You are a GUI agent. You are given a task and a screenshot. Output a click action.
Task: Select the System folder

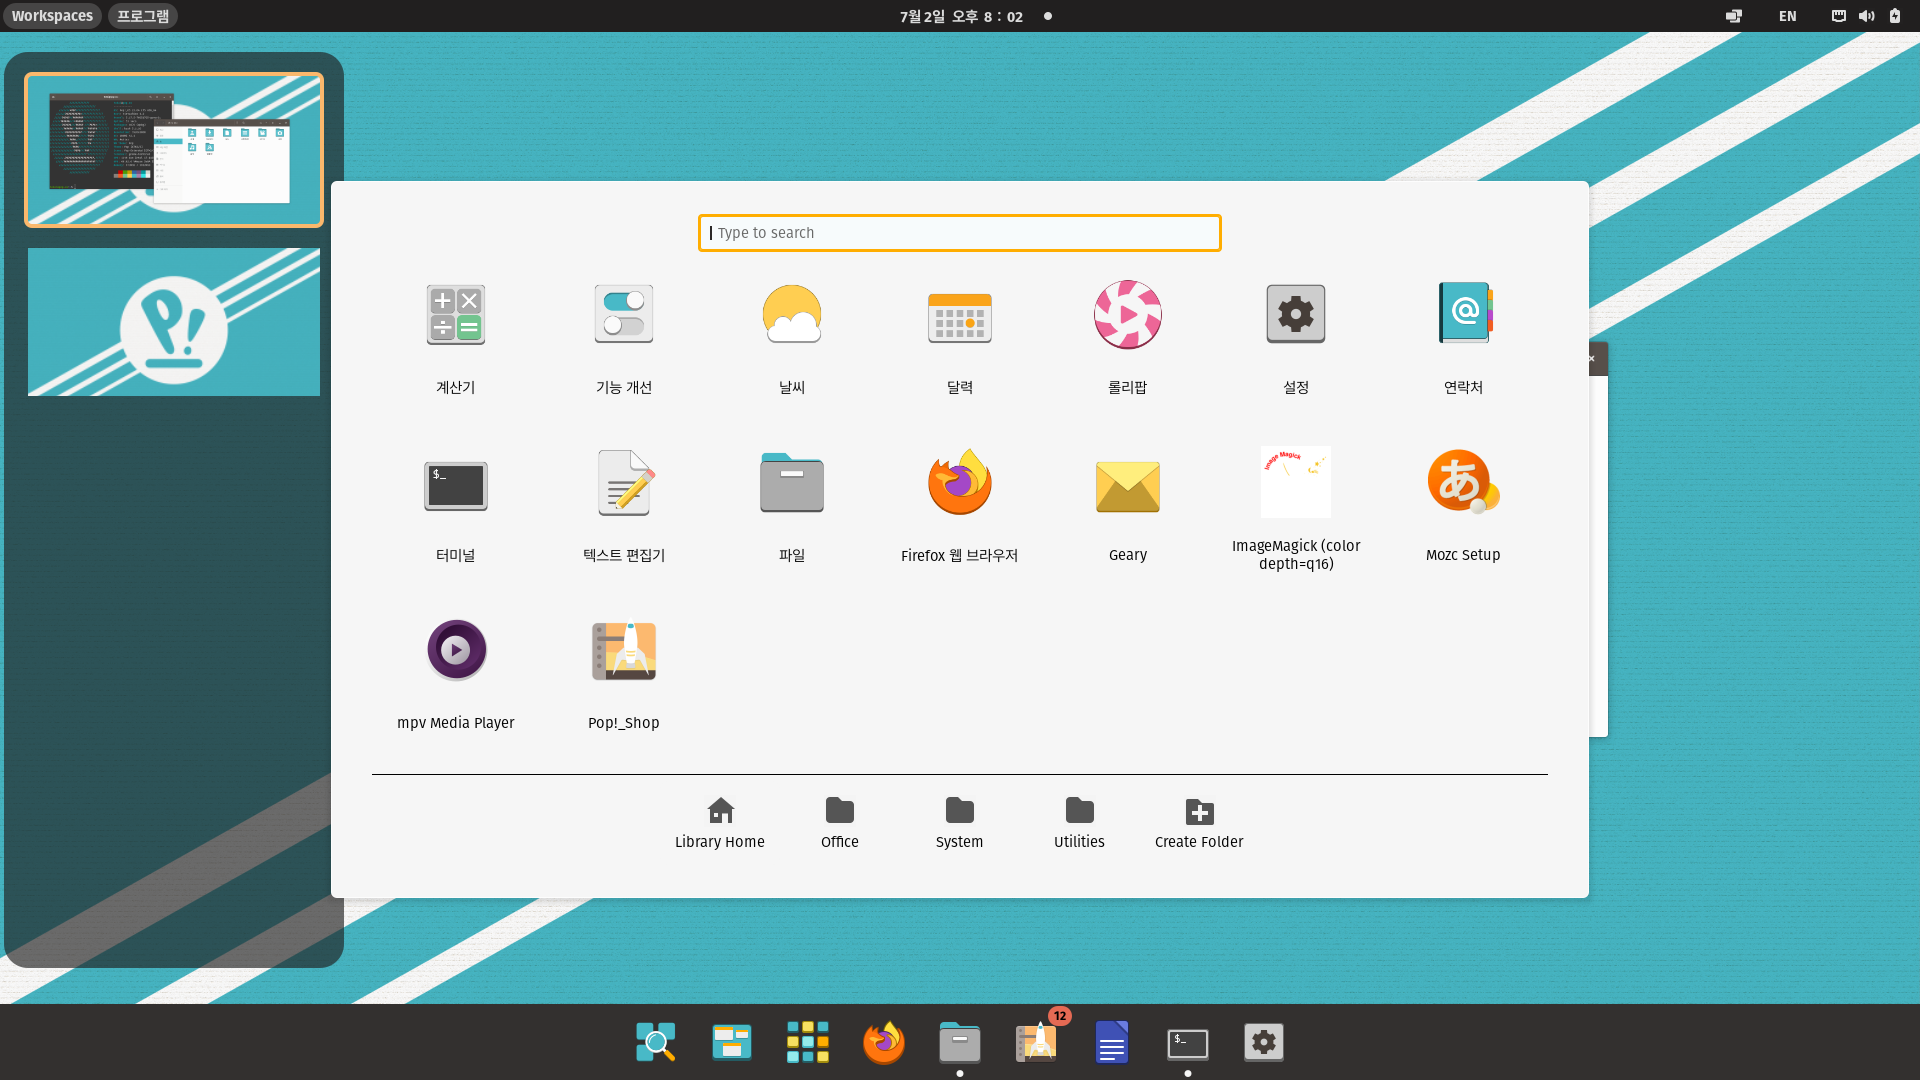click(959, 823)
